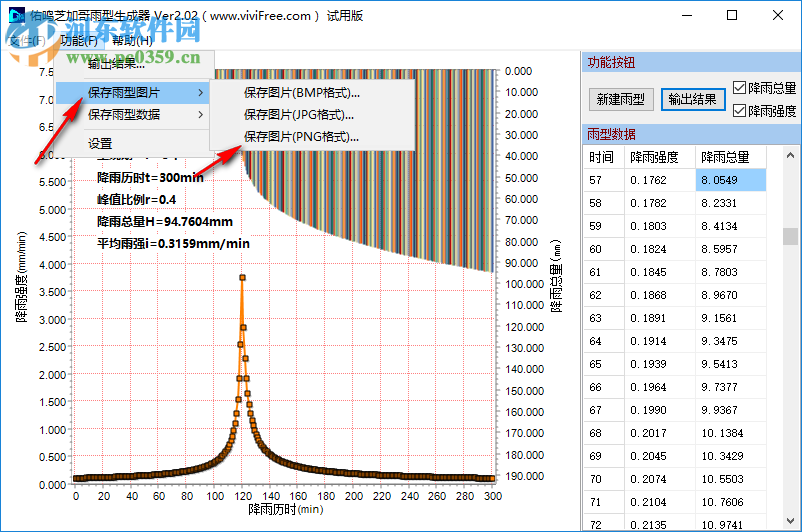
Task: Click the peak point of intensity curve
Action: pyautogui.click(x=242, y=278)
